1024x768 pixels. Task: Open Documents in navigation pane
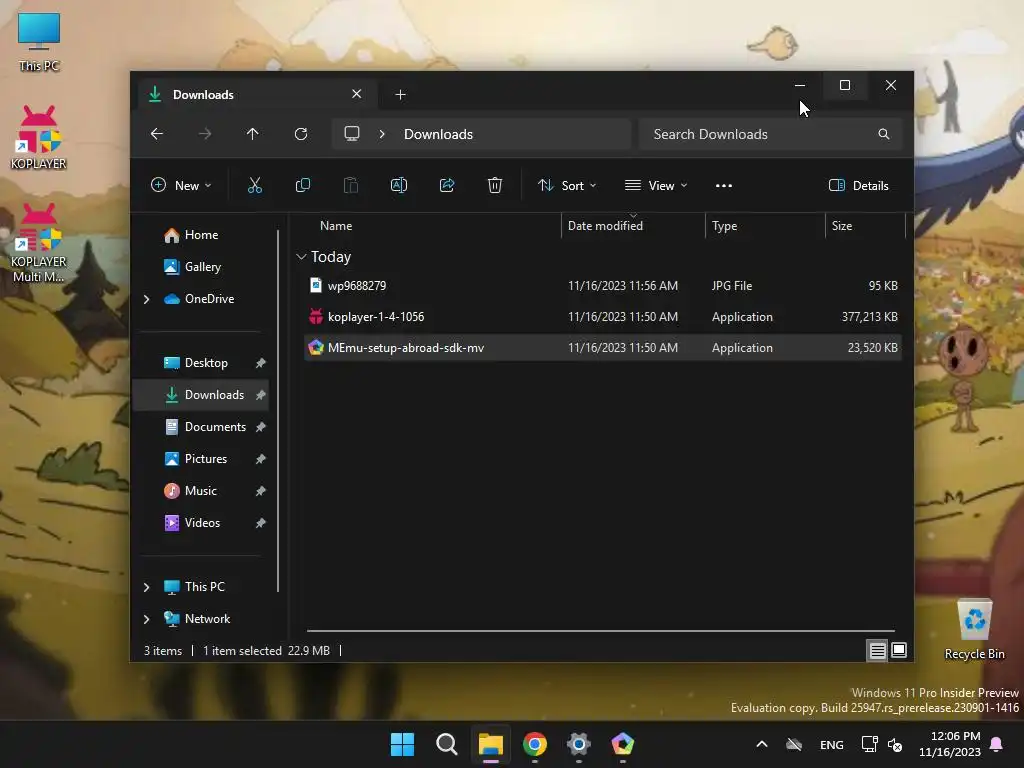pos(215,427)
